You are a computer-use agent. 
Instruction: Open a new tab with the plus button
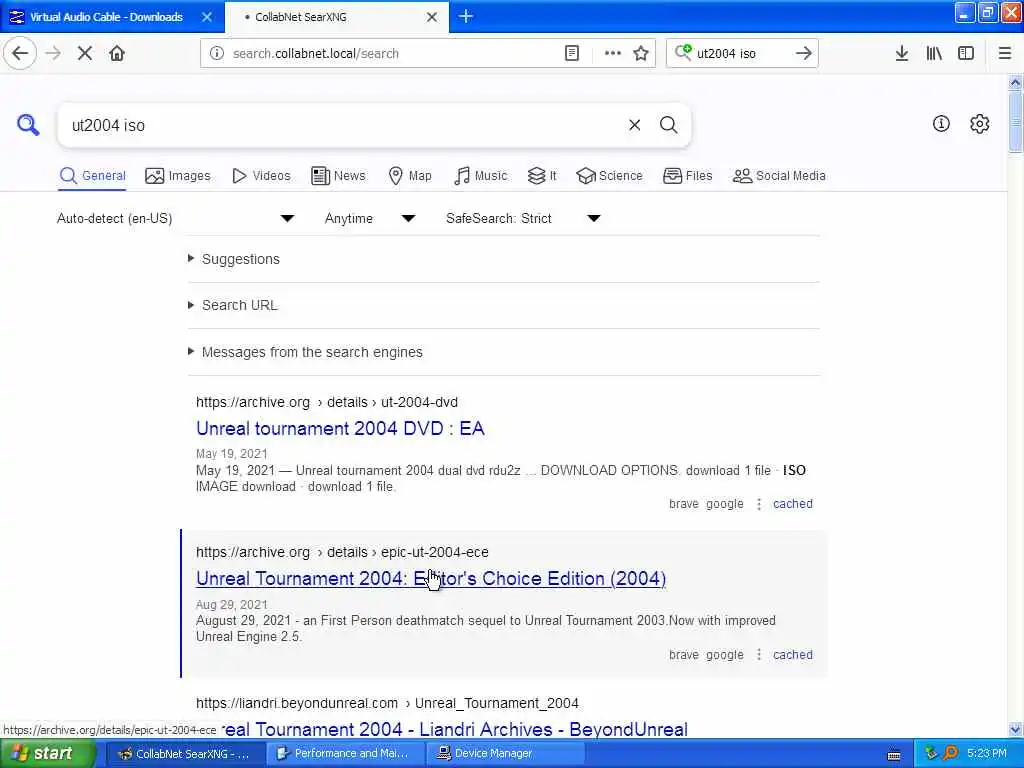466,16
